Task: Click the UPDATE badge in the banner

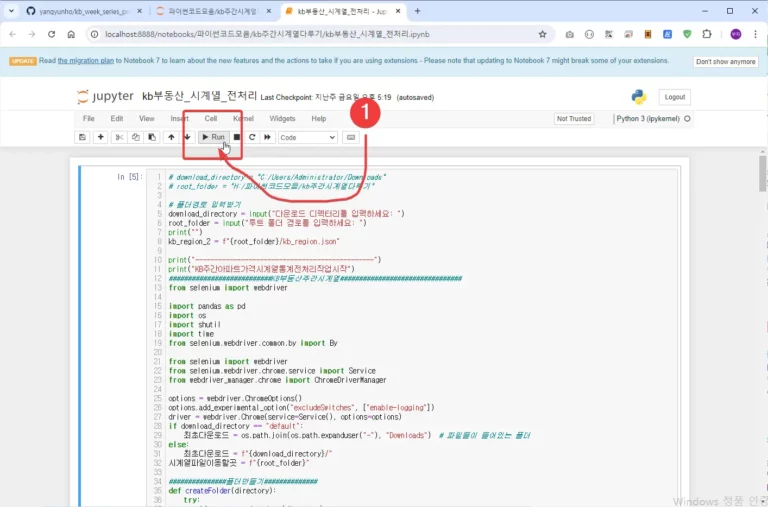Action: coord(23,61)
